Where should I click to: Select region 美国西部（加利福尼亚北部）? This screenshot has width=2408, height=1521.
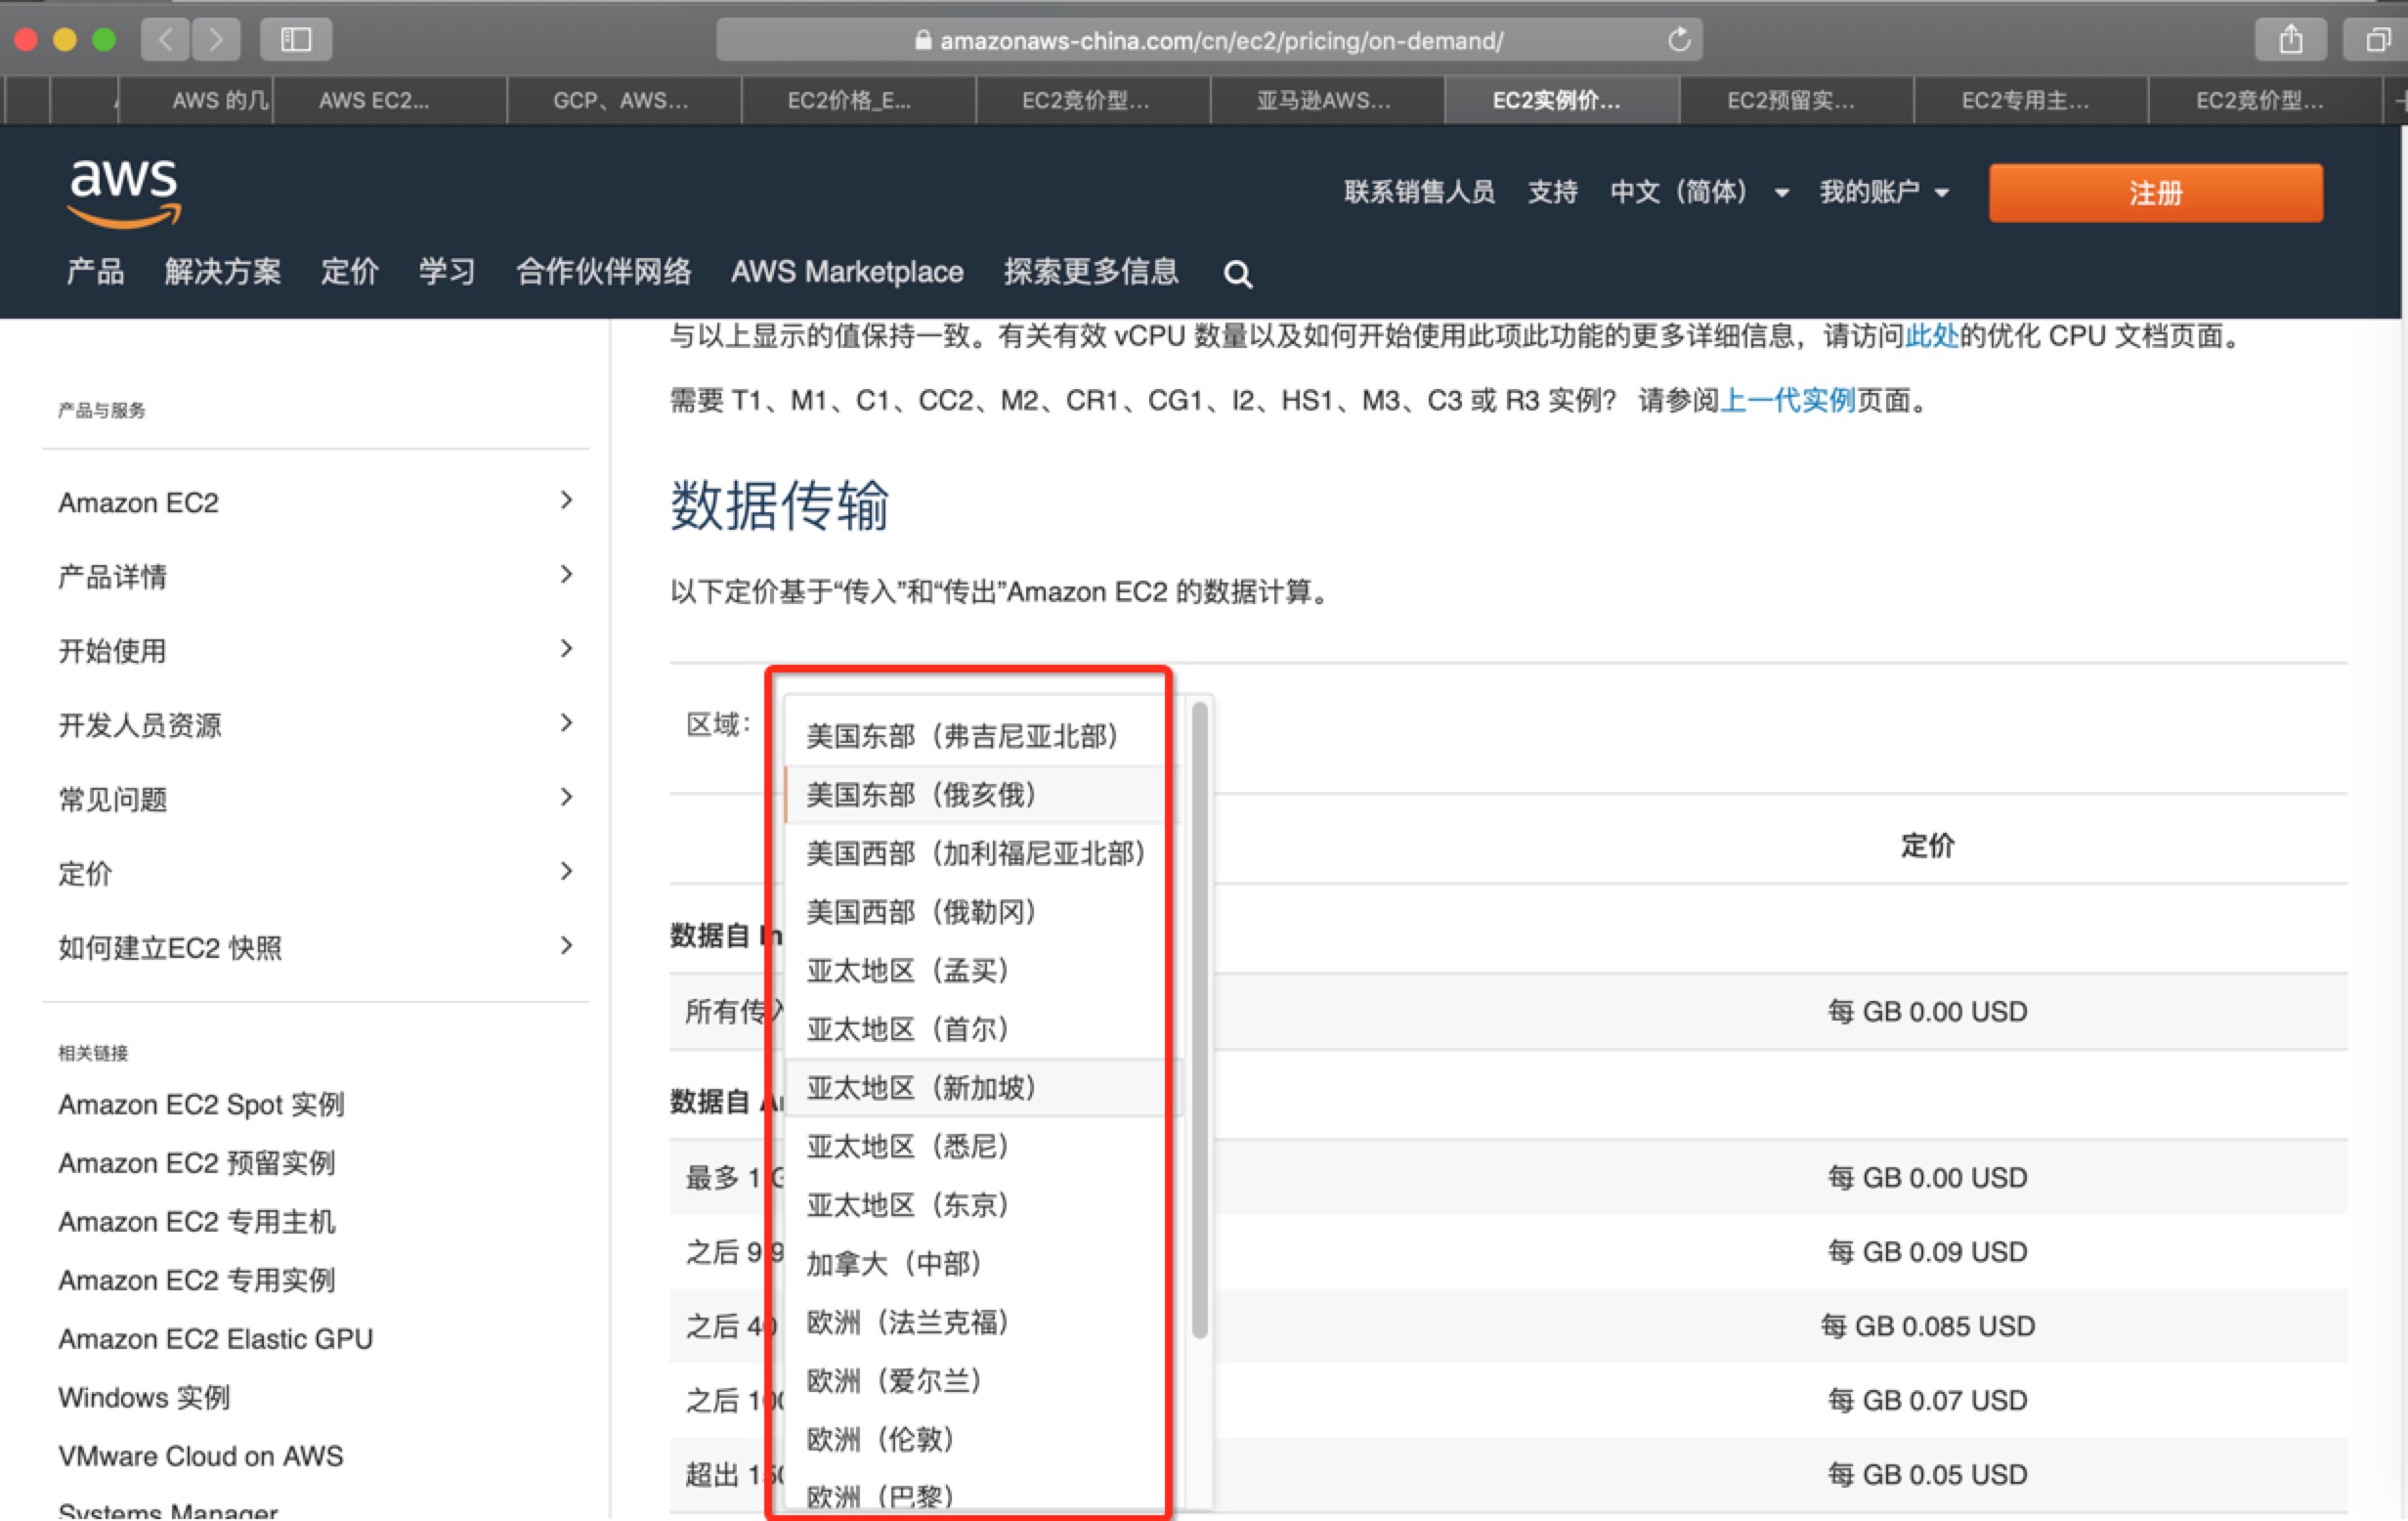click(984, 853)
